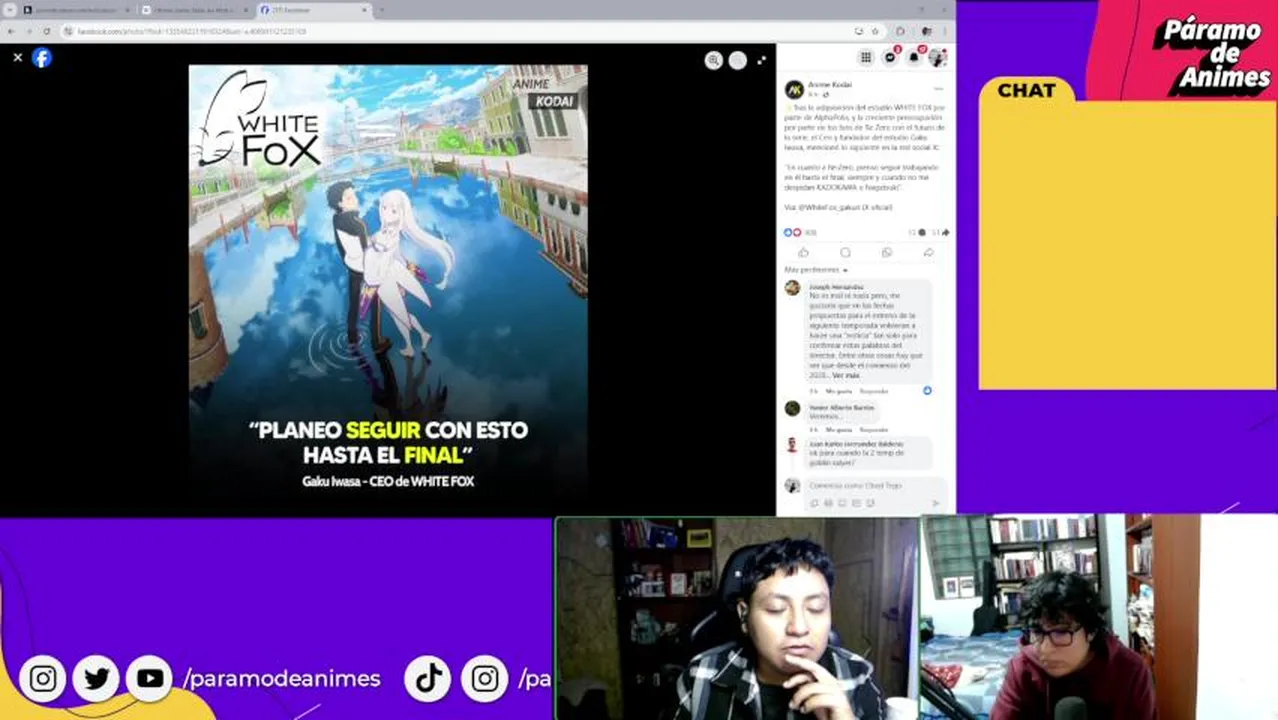This screenshot has height=720, width=1278.
Task: Open Juan Karlos Hernandez Baldenz's commenter avatar
Action: pos(792,445)
